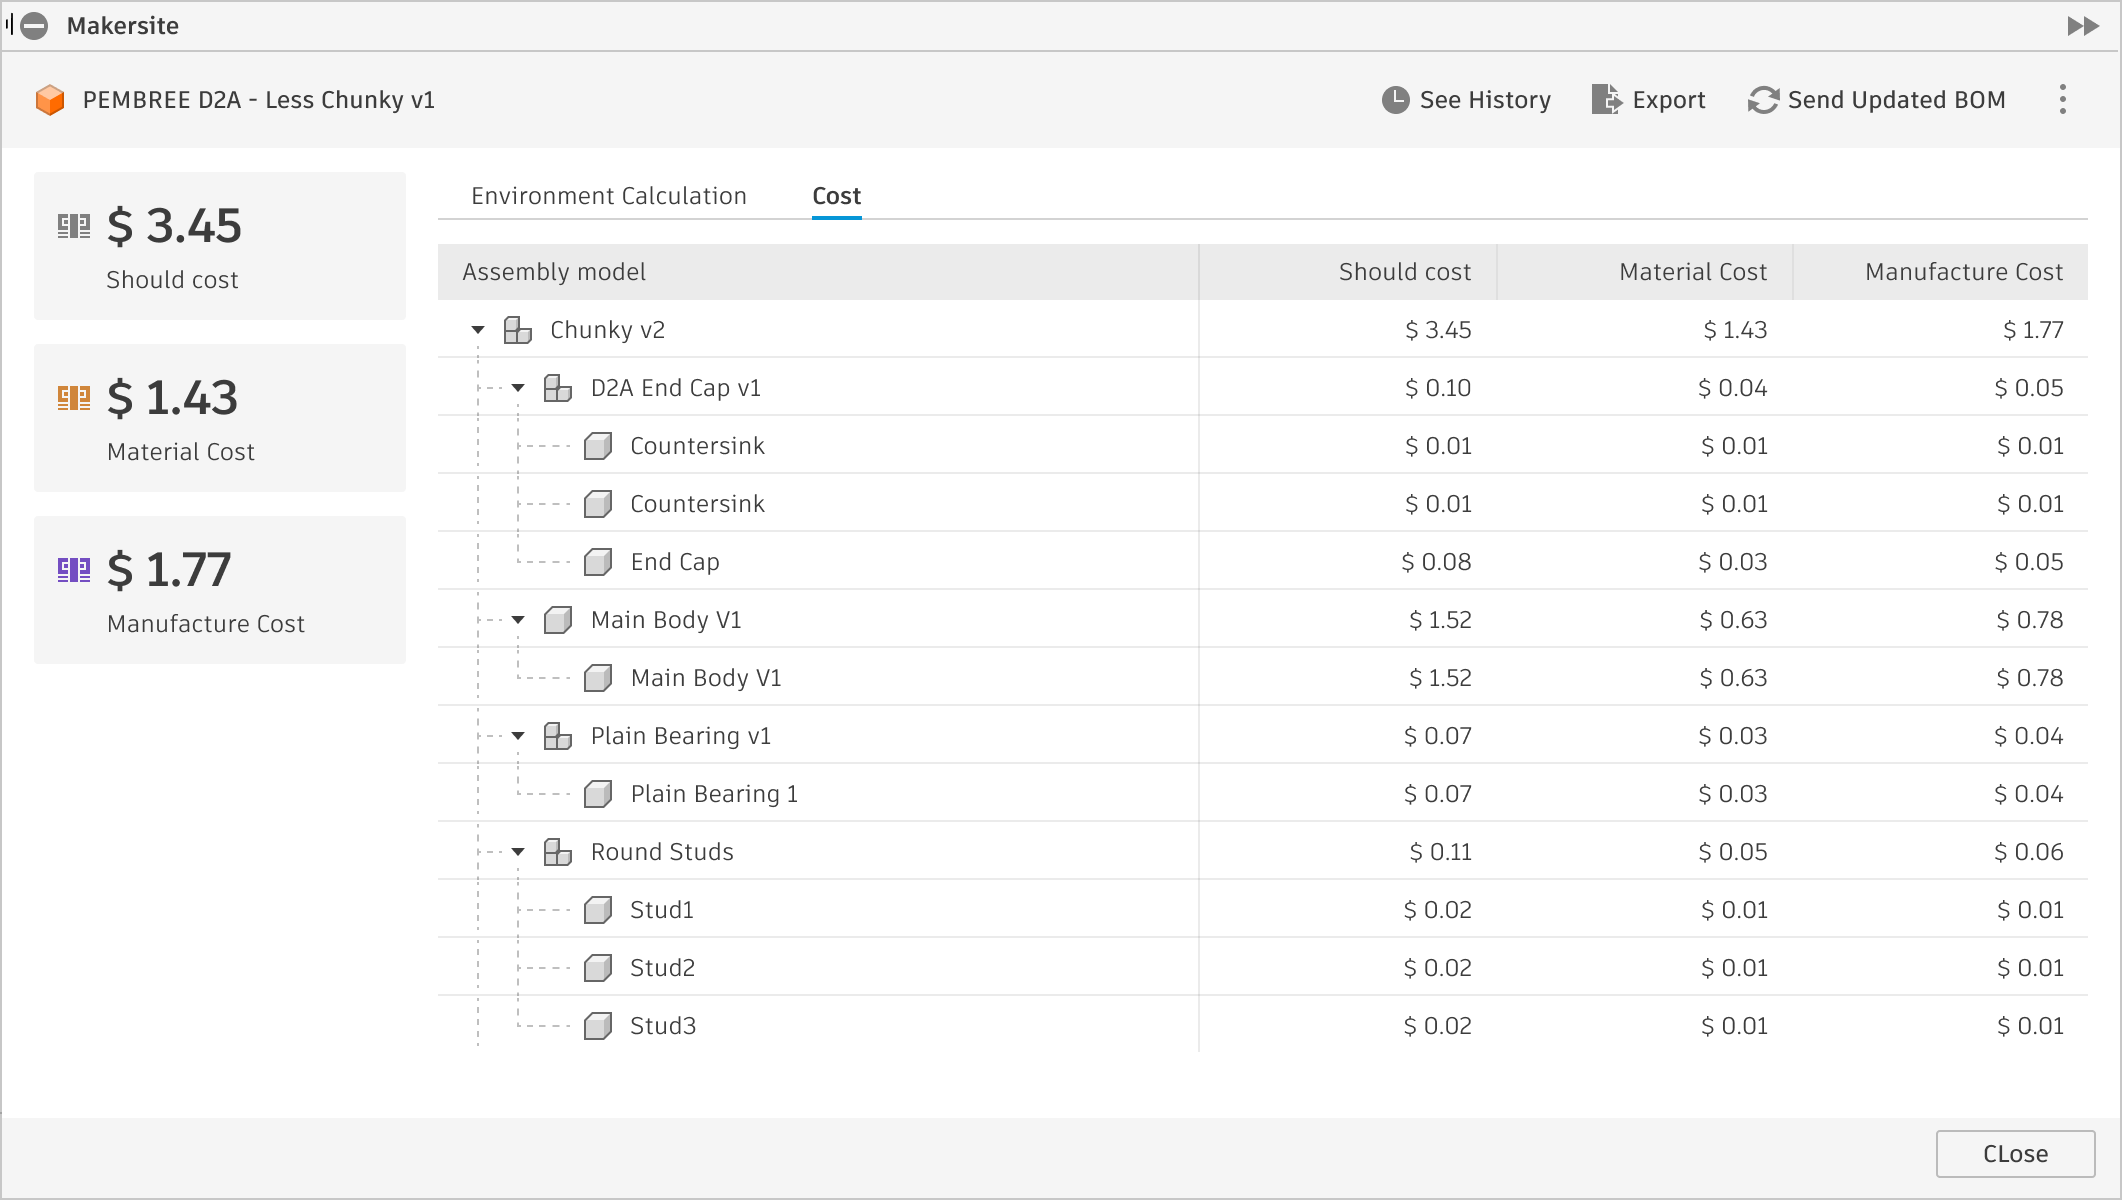This screenshot has width=2122, height=1200.
Task: Click the fast-forward arrows in title bar
Action: click(2084, 26)
